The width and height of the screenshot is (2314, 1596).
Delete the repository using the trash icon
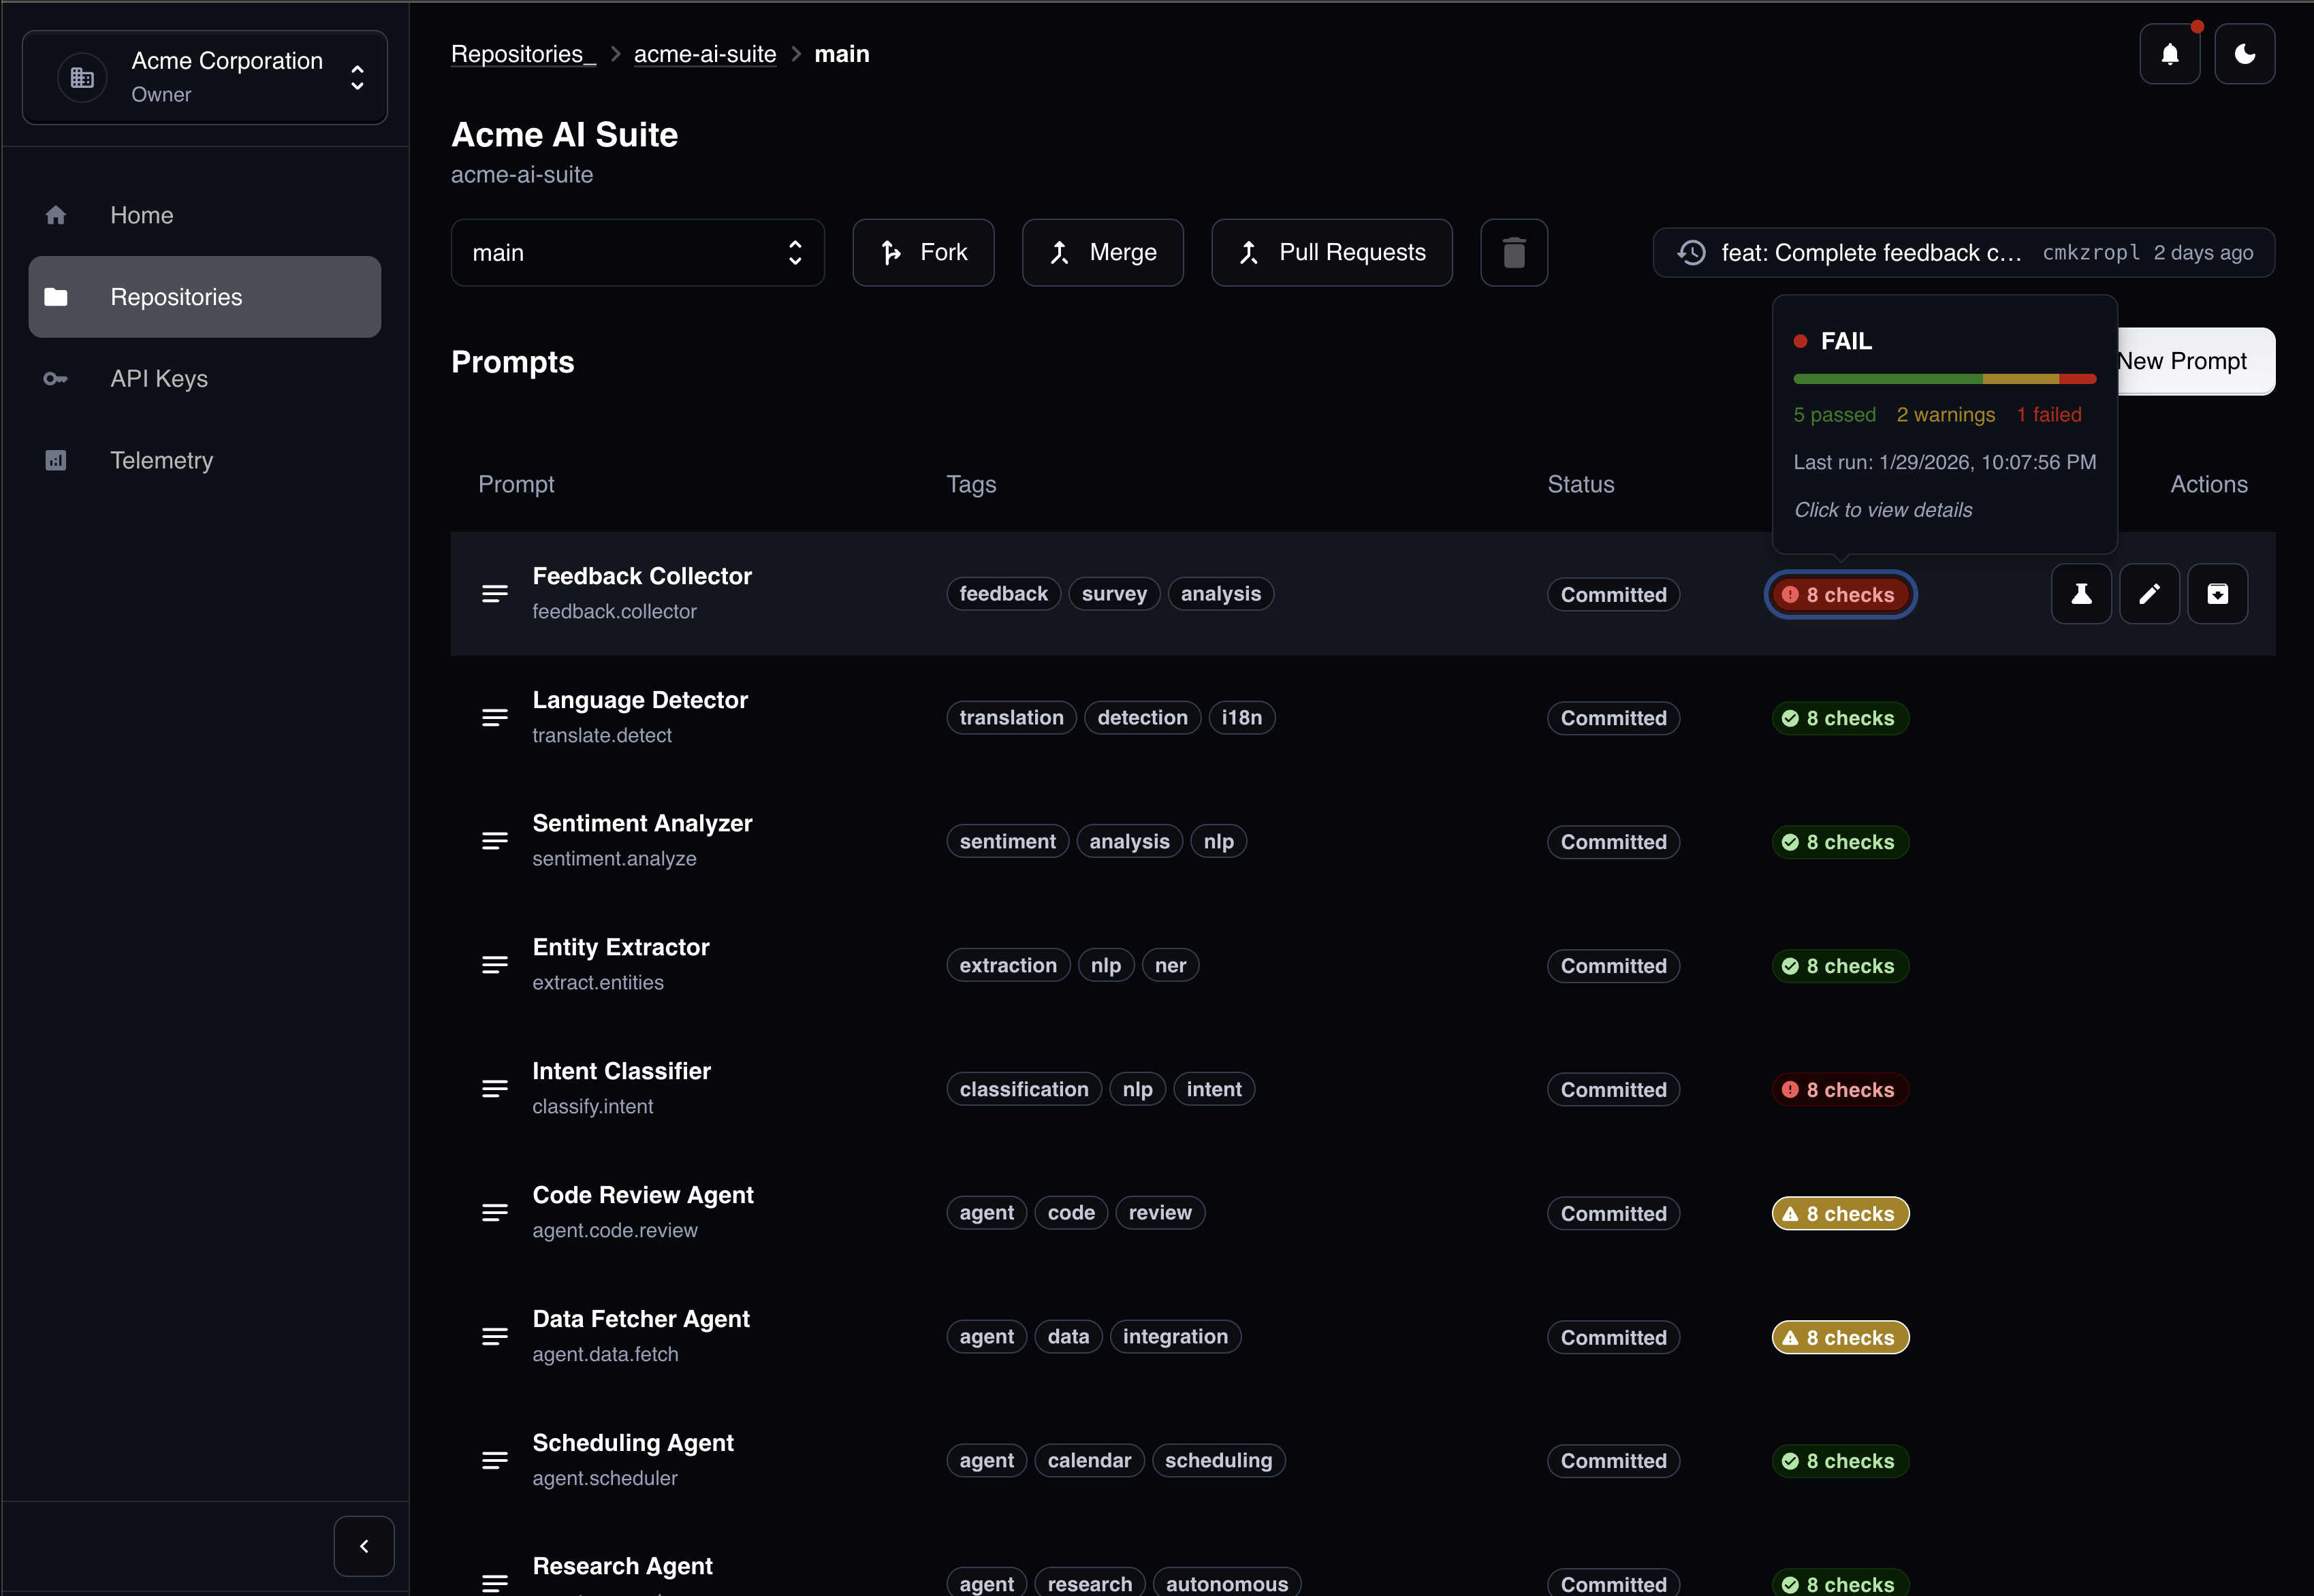pyautogui.click(x=1512, y=252)
